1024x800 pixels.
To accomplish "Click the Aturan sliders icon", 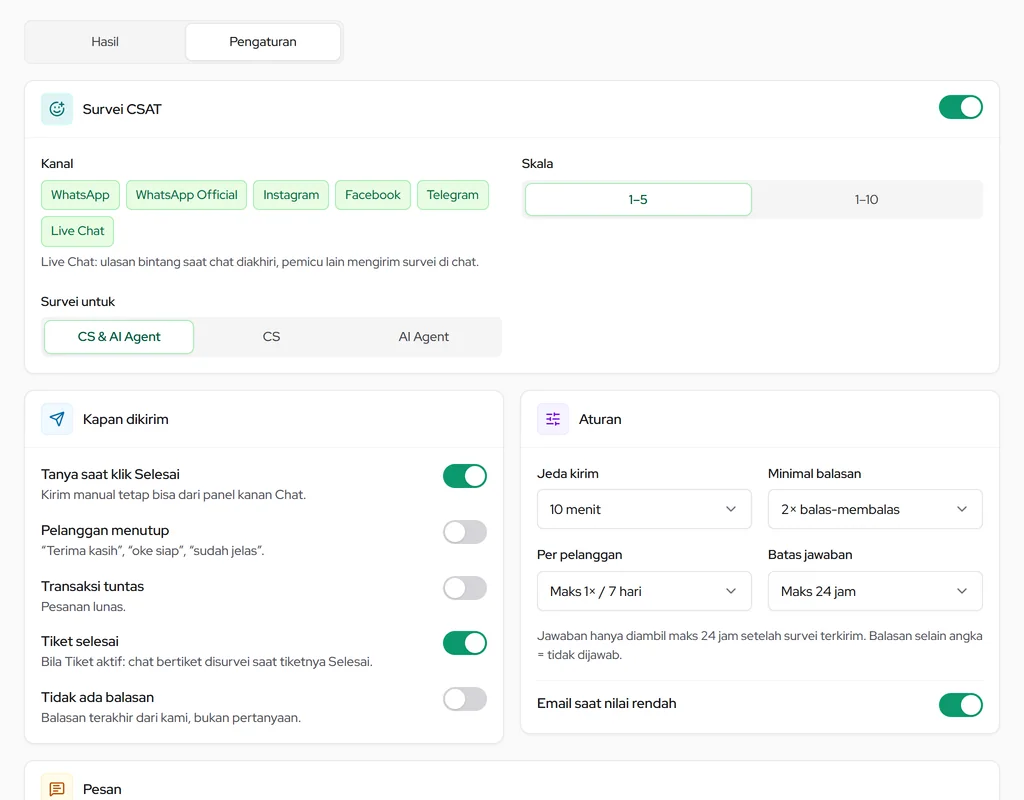I will click(x=553, y=419).
